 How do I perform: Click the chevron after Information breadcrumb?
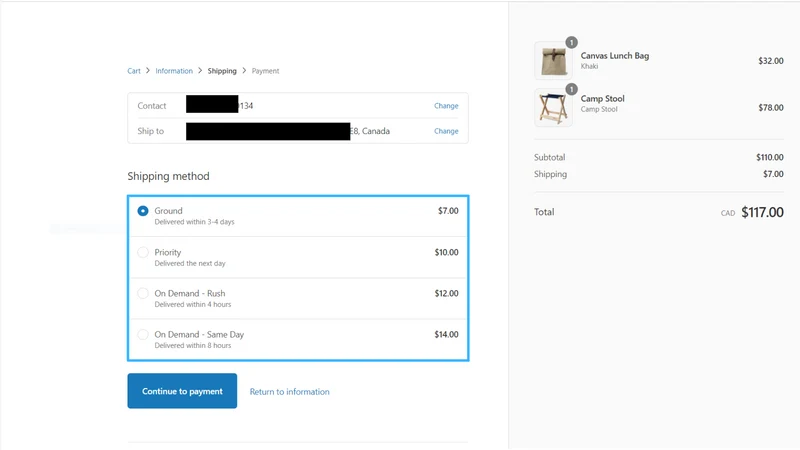200,70
